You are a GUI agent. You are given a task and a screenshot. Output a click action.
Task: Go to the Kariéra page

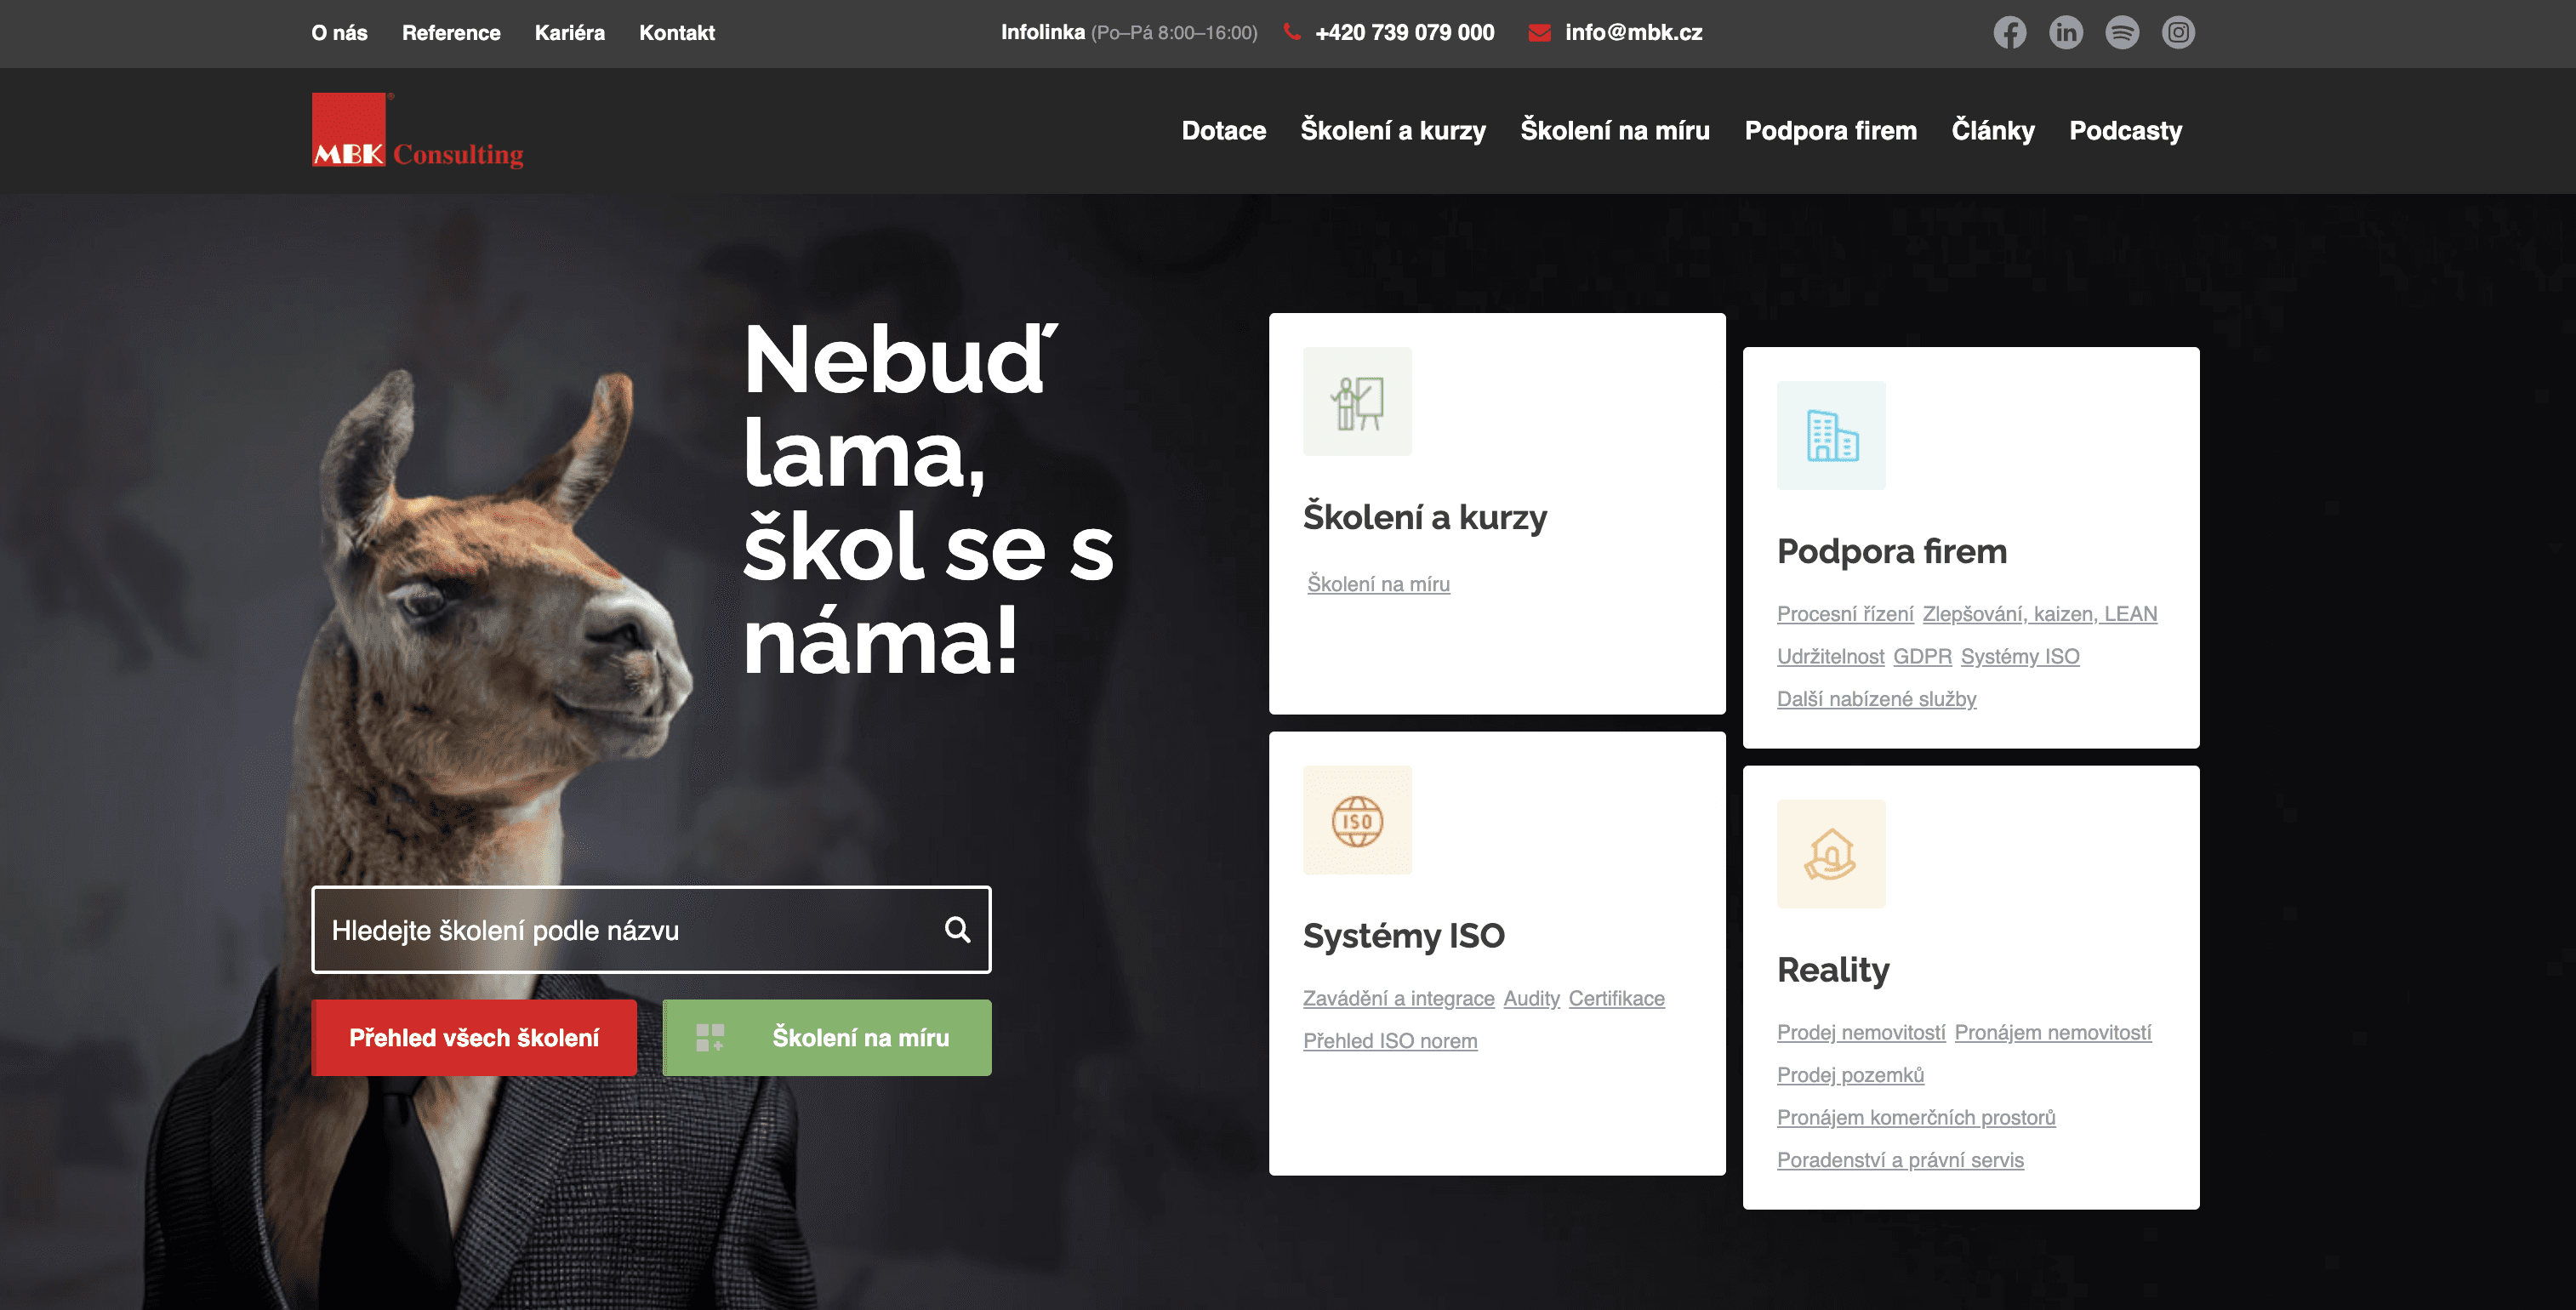tap(569, 33)
